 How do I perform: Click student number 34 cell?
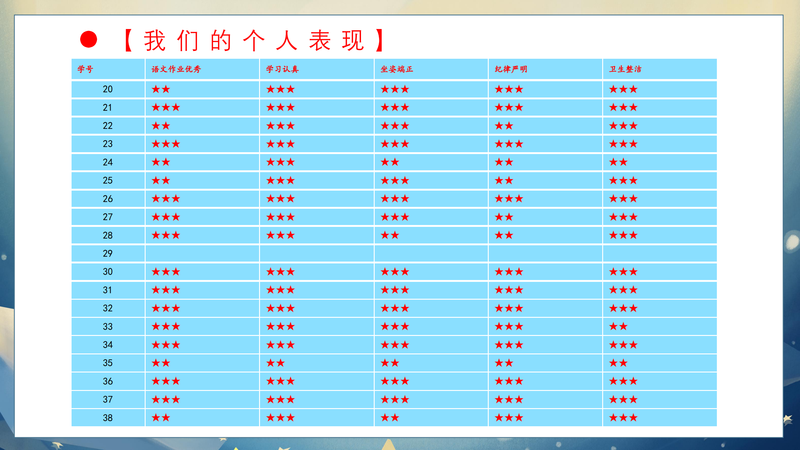coord(108,345)
